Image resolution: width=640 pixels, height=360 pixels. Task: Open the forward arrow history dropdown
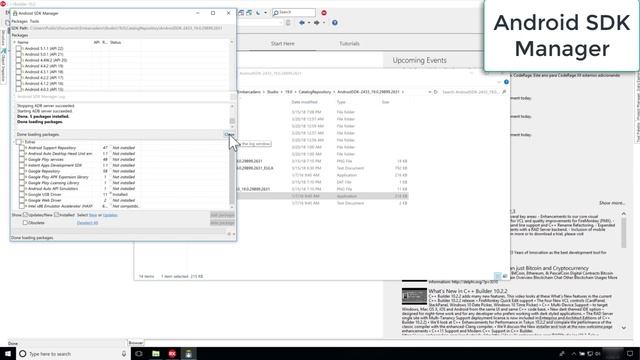pyautogui.click(x=324, y=23)
